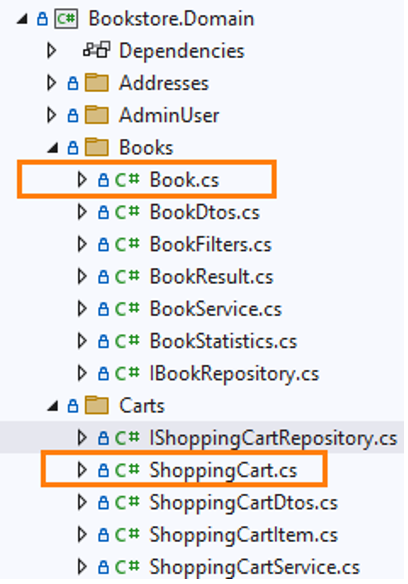Viewport: 408px width, 584px height.
Task: Click the Addresses folder icon
Action: point(97,83)
